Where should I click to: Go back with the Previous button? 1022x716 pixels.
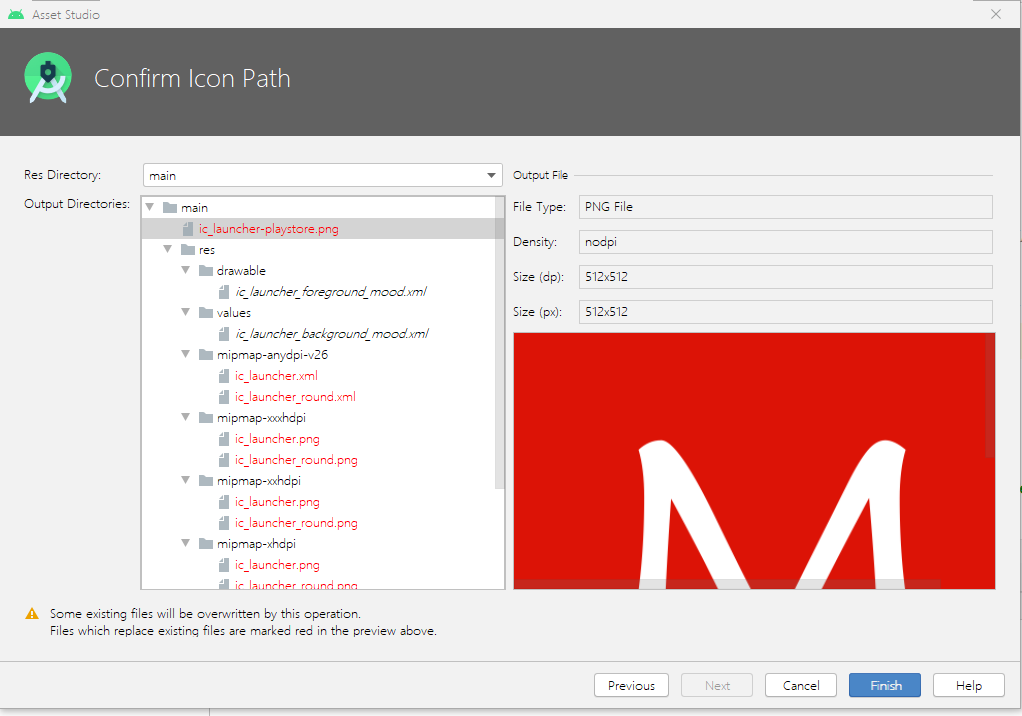(631, 686)
